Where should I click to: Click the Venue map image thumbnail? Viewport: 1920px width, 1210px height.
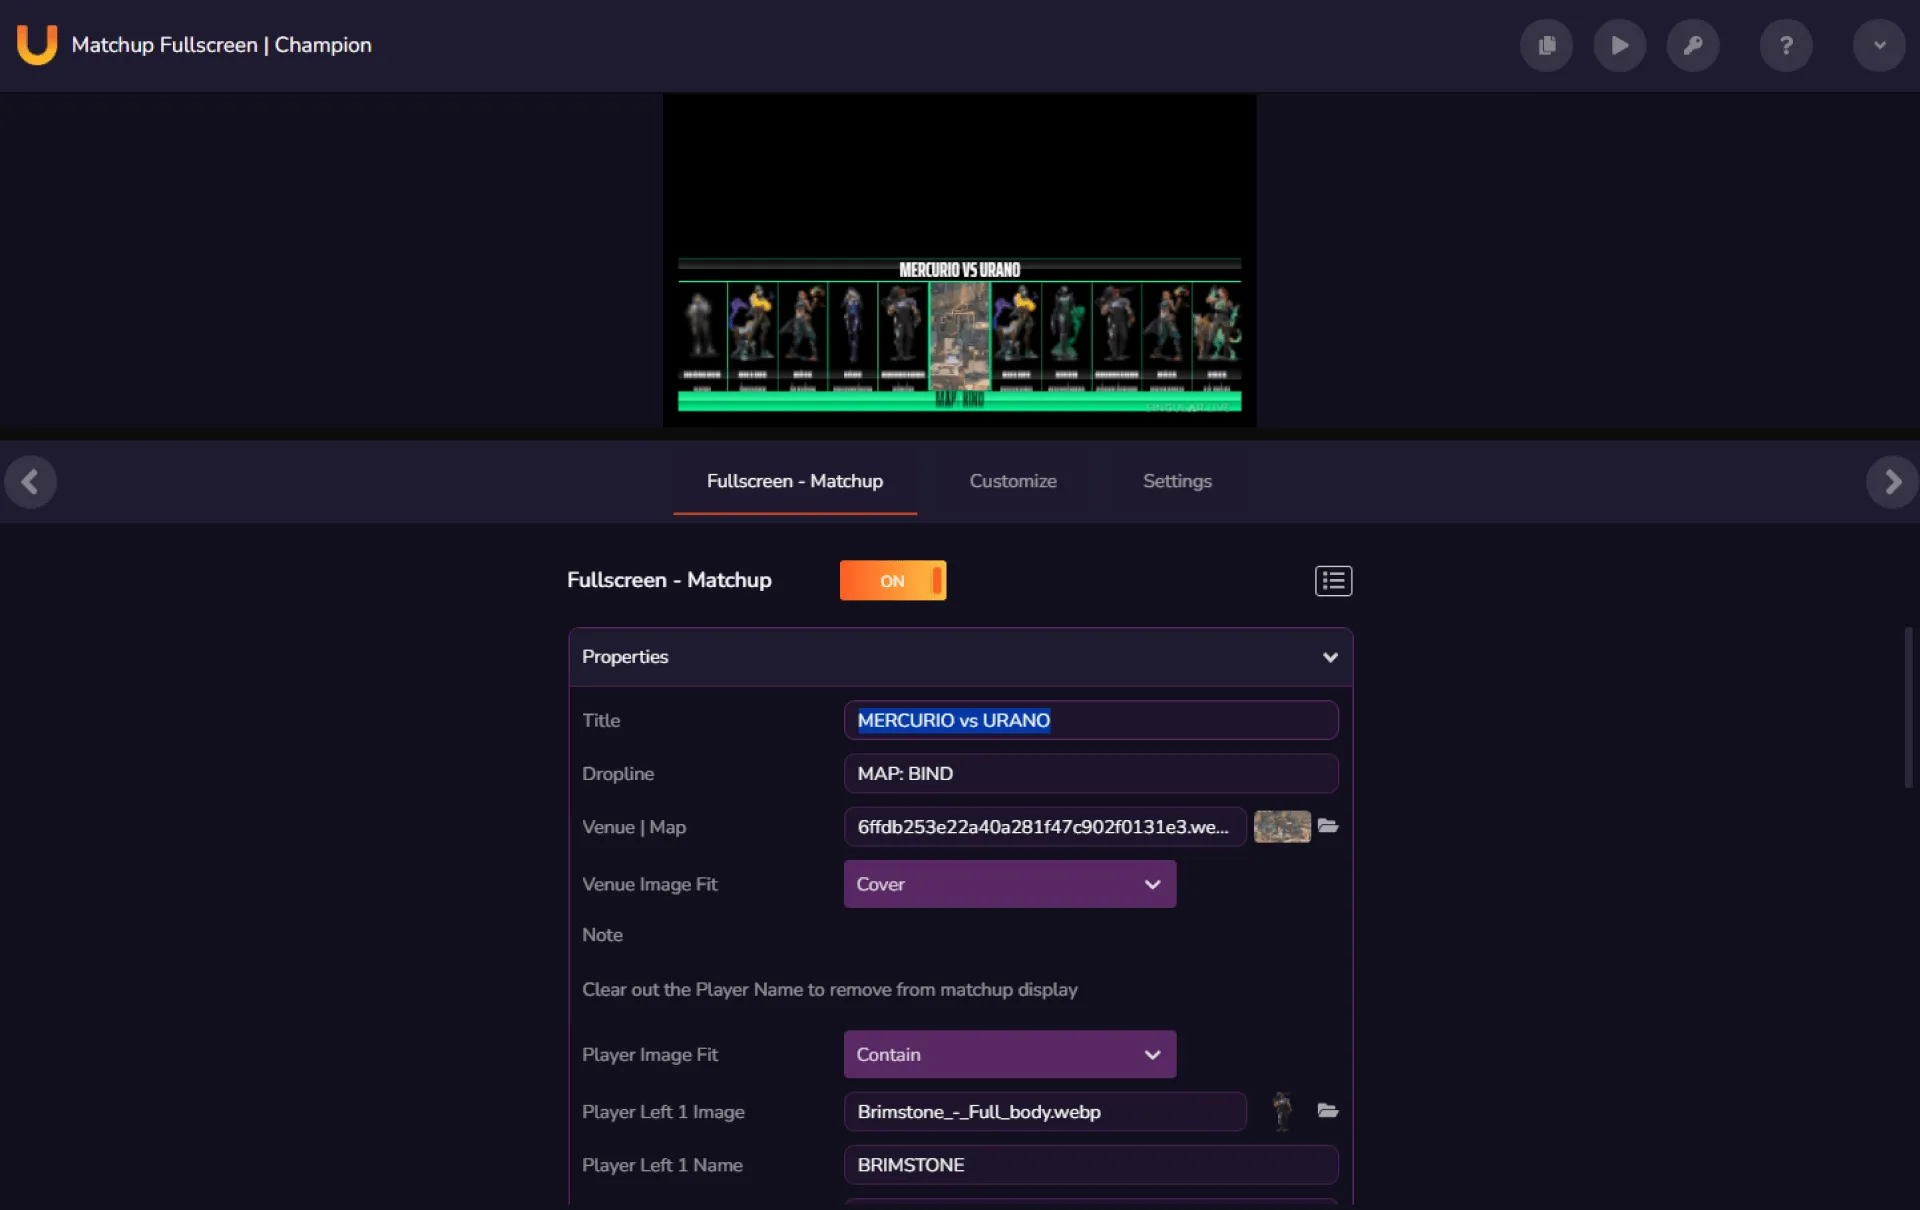click(x=1282, y=827)
